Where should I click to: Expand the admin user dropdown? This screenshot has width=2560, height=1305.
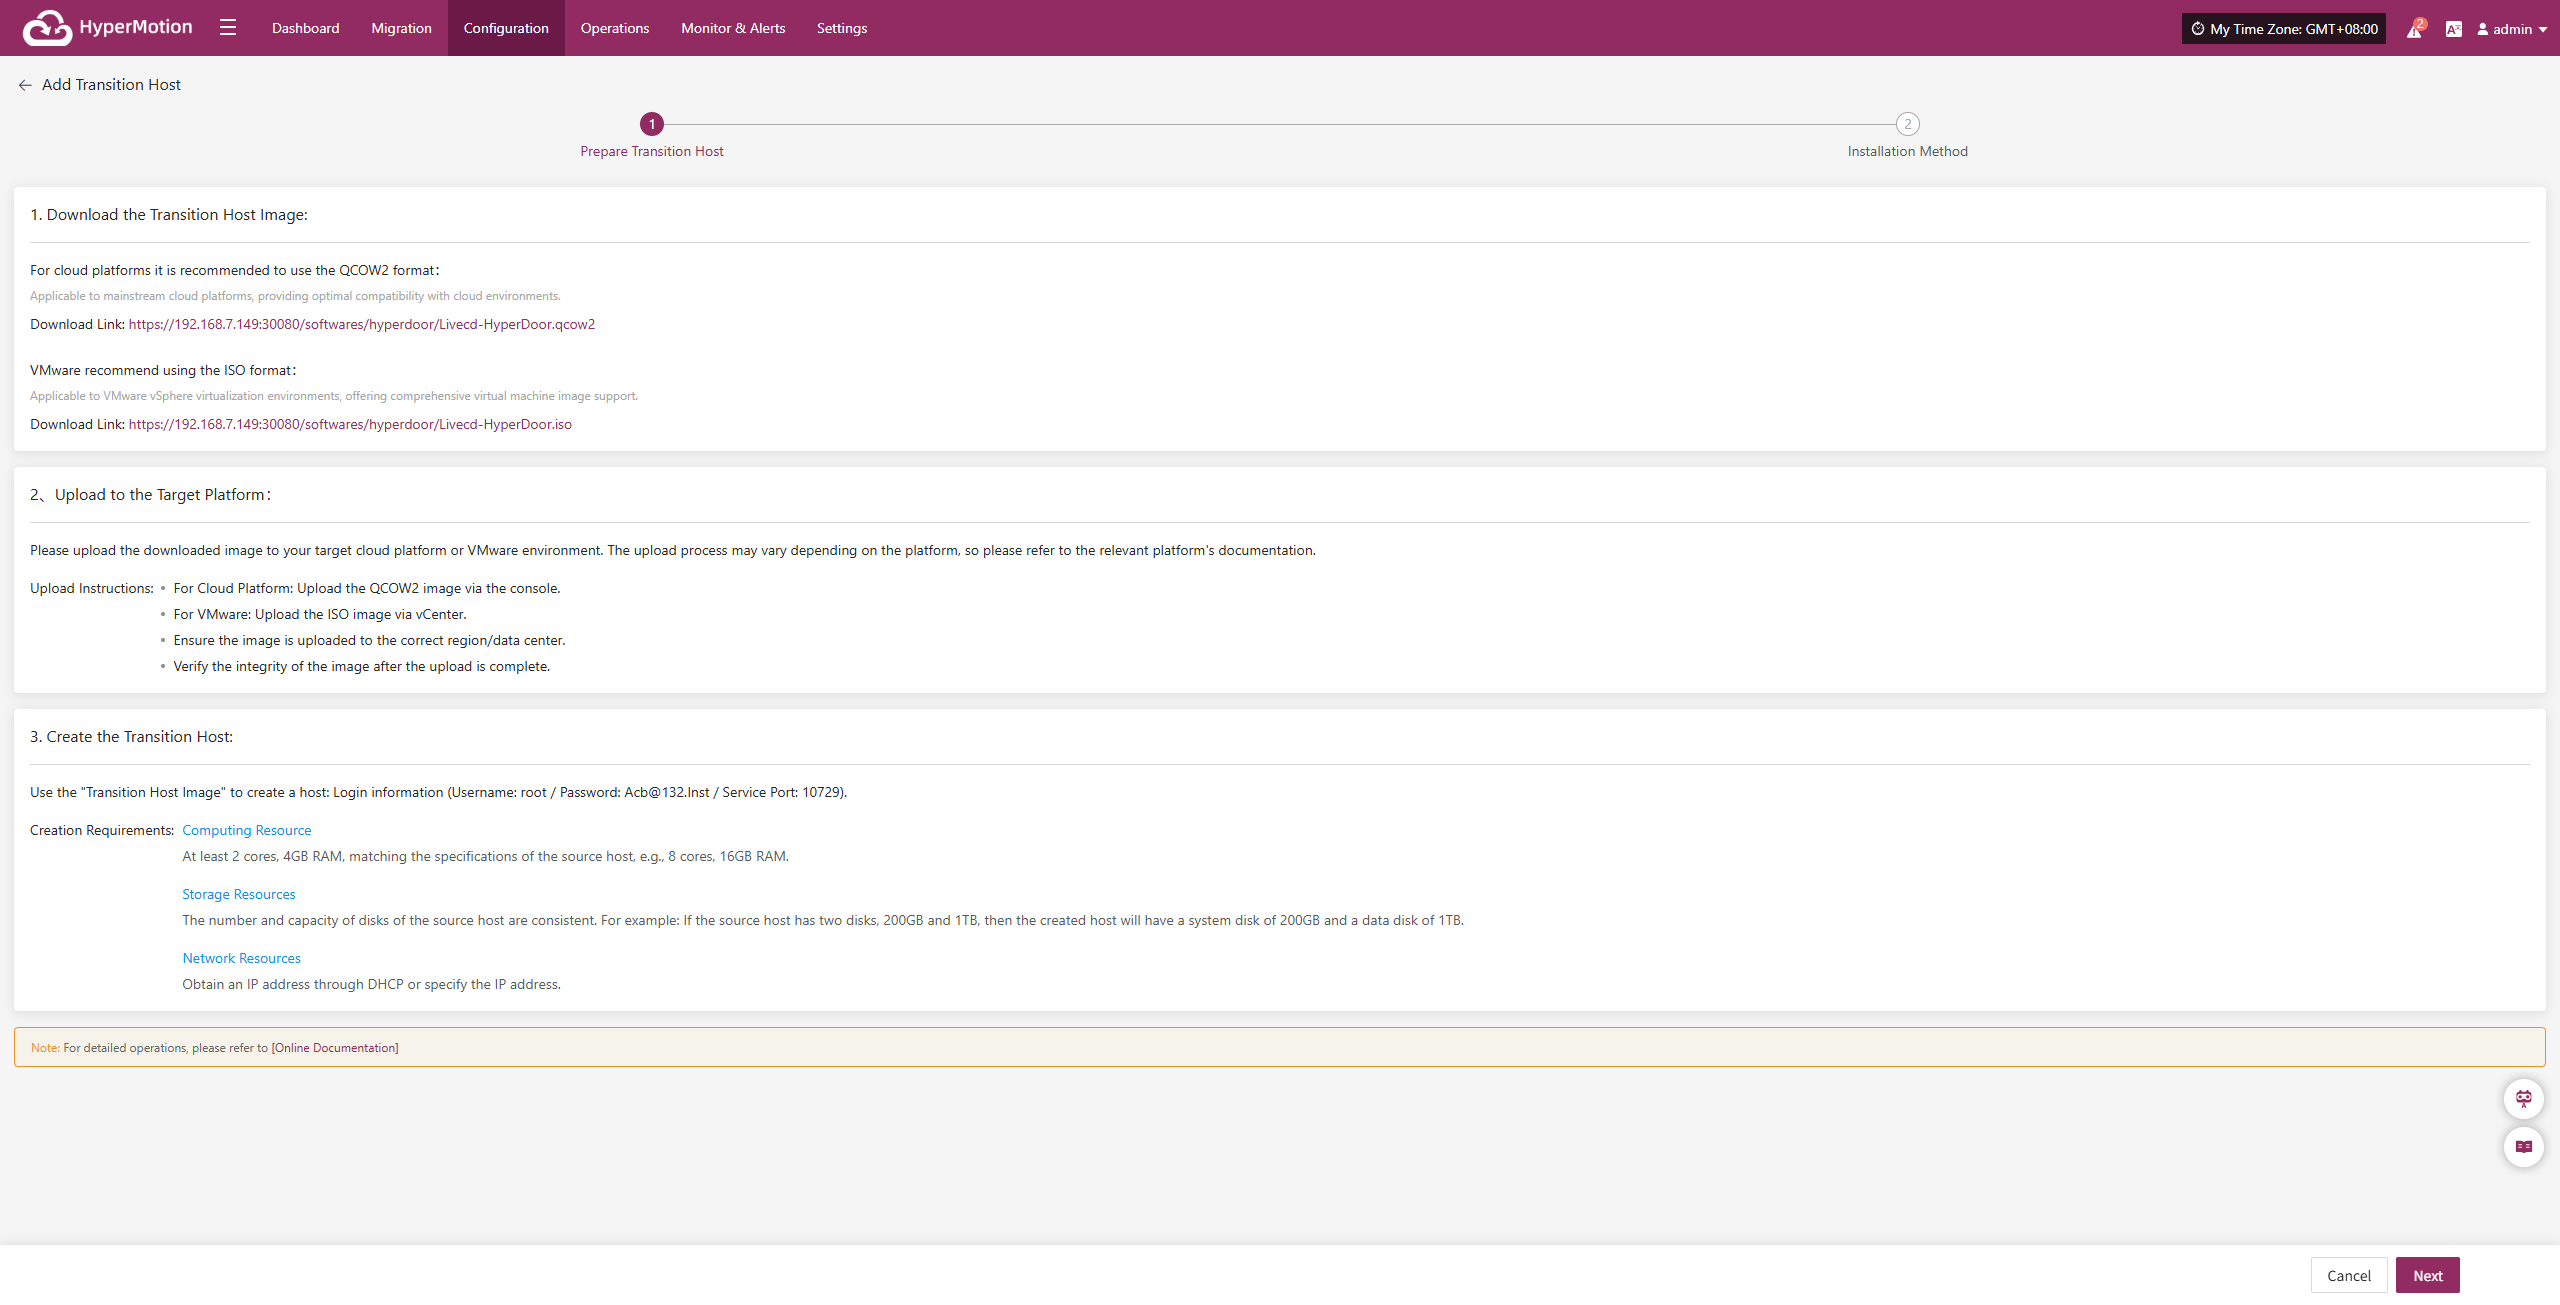[x=2512, y=29]
